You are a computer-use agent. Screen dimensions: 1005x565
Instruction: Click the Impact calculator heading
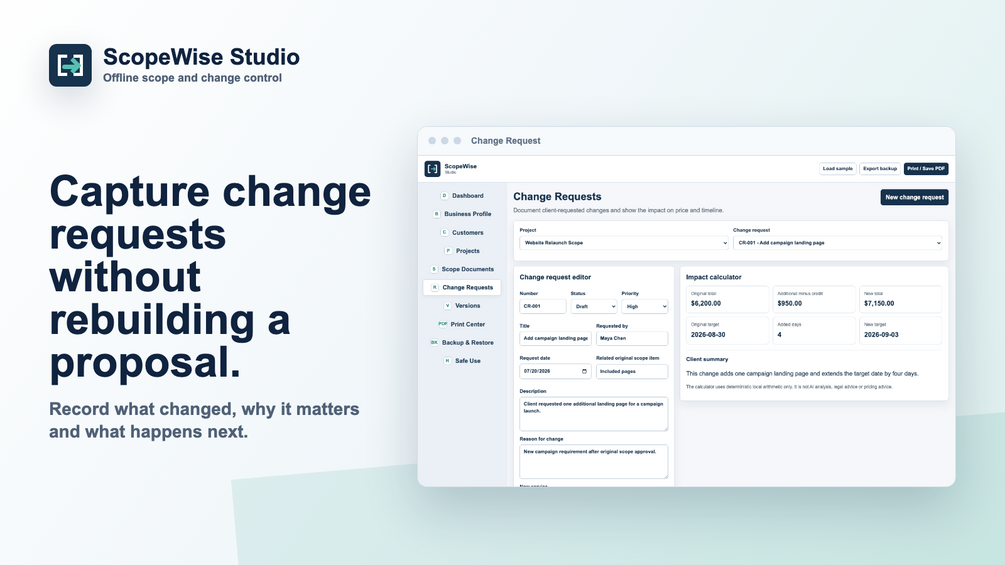tap(713, 277)
